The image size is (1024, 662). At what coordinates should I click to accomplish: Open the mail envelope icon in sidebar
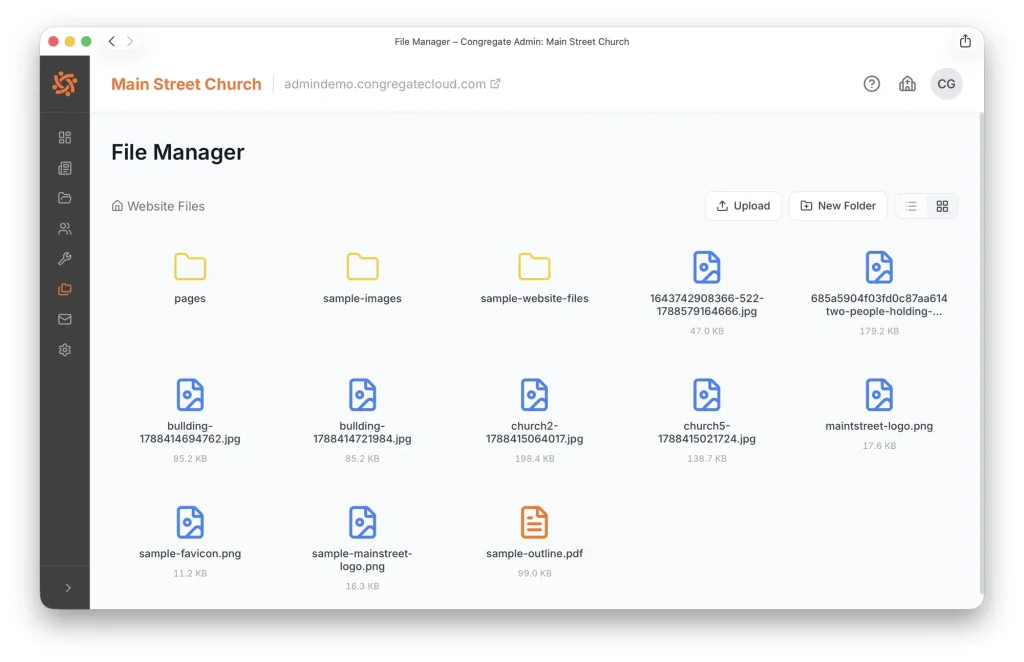(65, 319)
